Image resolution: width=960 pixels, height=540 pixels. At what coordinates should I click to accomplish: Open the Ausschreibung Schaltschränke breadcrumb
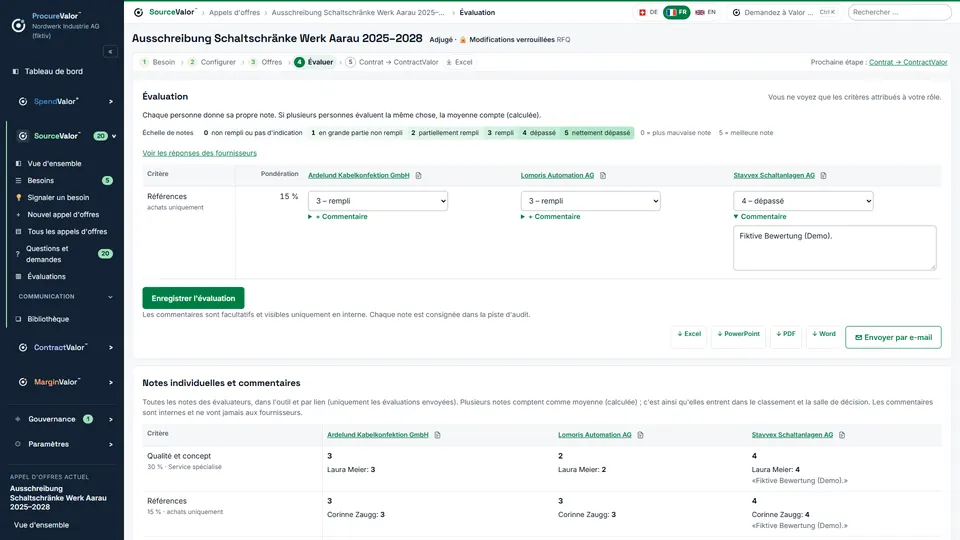click(358, 12)
